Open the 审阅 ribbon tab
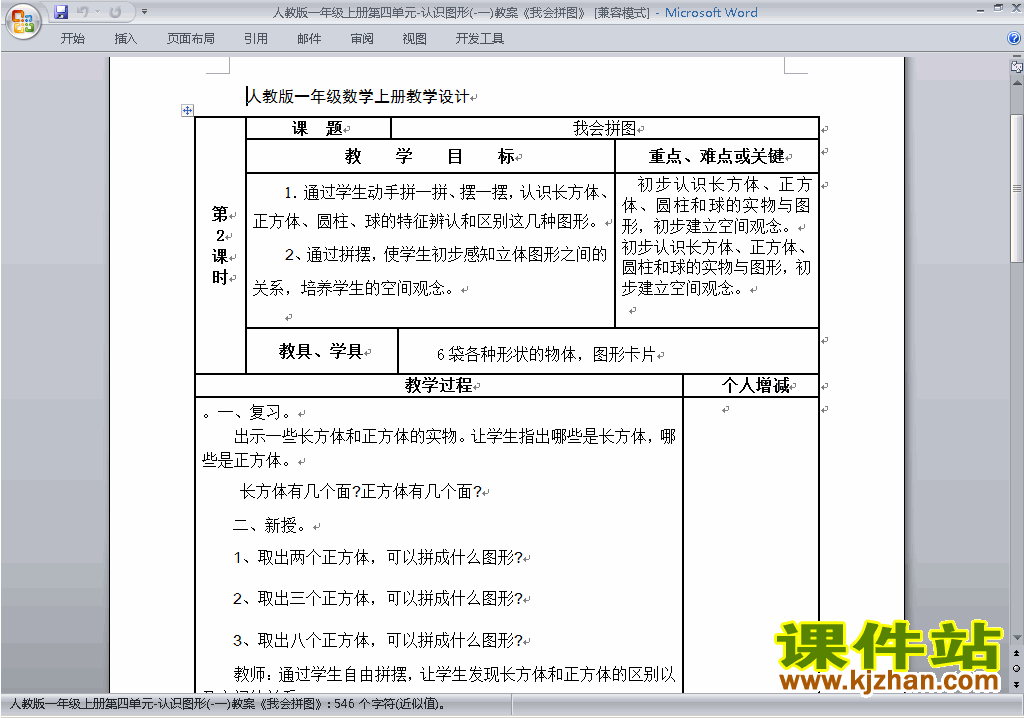The width and height of the screenshot is (1024, 718). pos(362,39)
